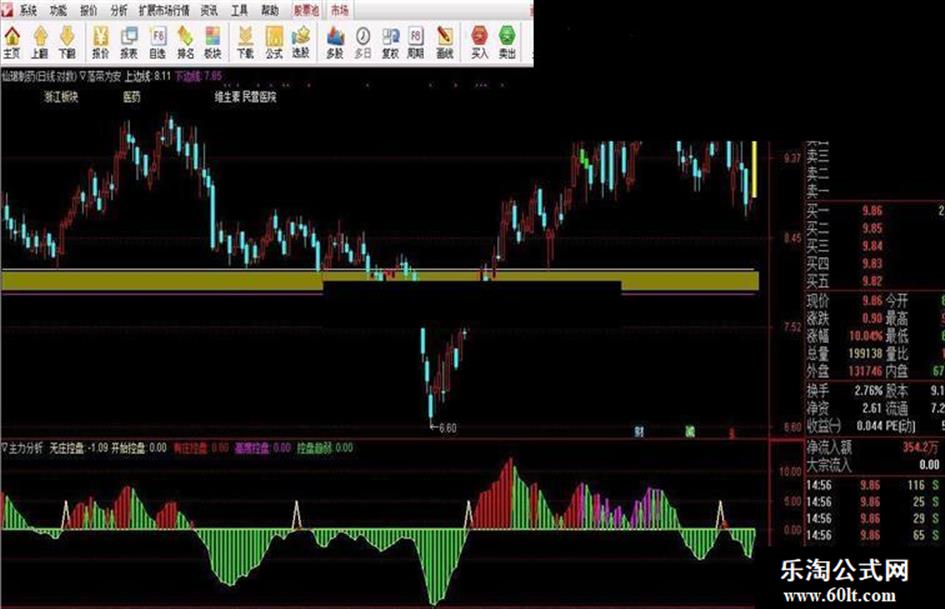This screenshot has height=609, width=945.
Task: Click the 现价 9.86 value
Action: tap(871, 300)
